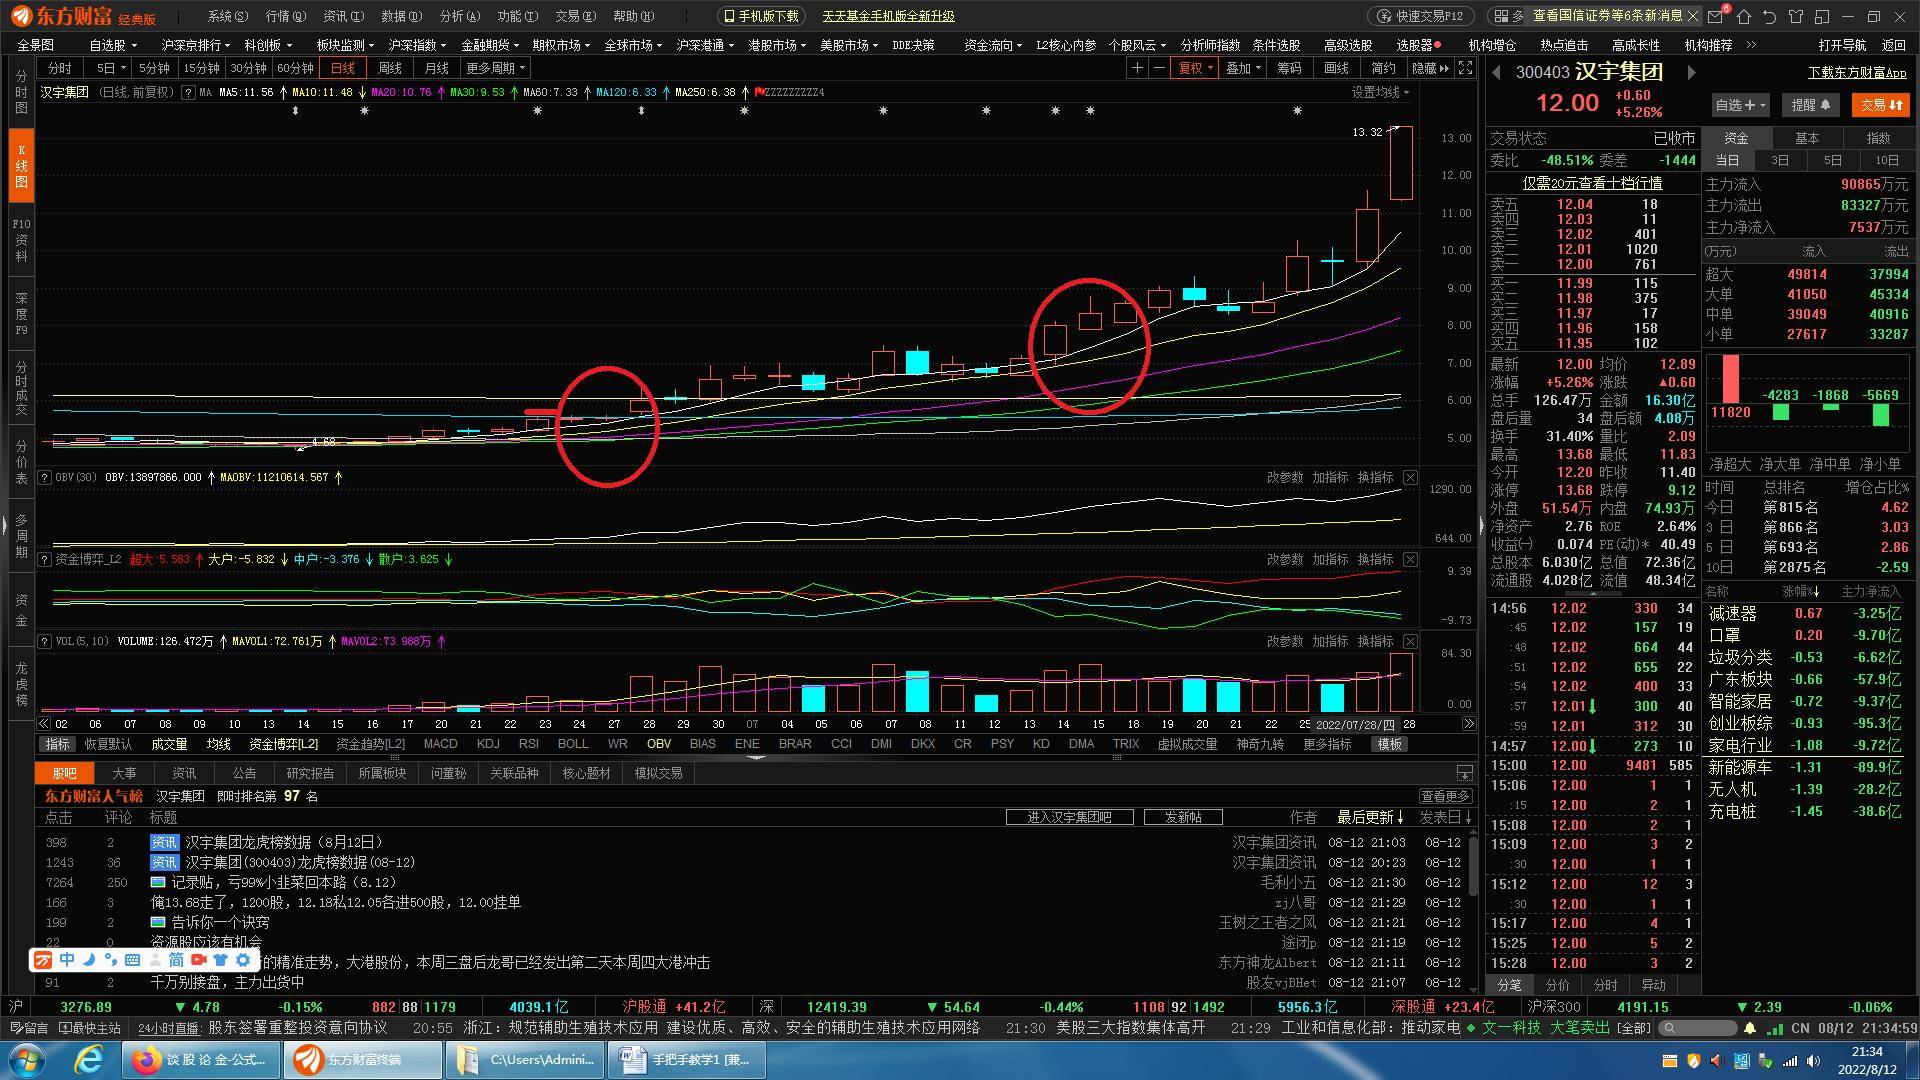Click 交易 orange trade button
The image size is (1920, 1080).
1881,105
